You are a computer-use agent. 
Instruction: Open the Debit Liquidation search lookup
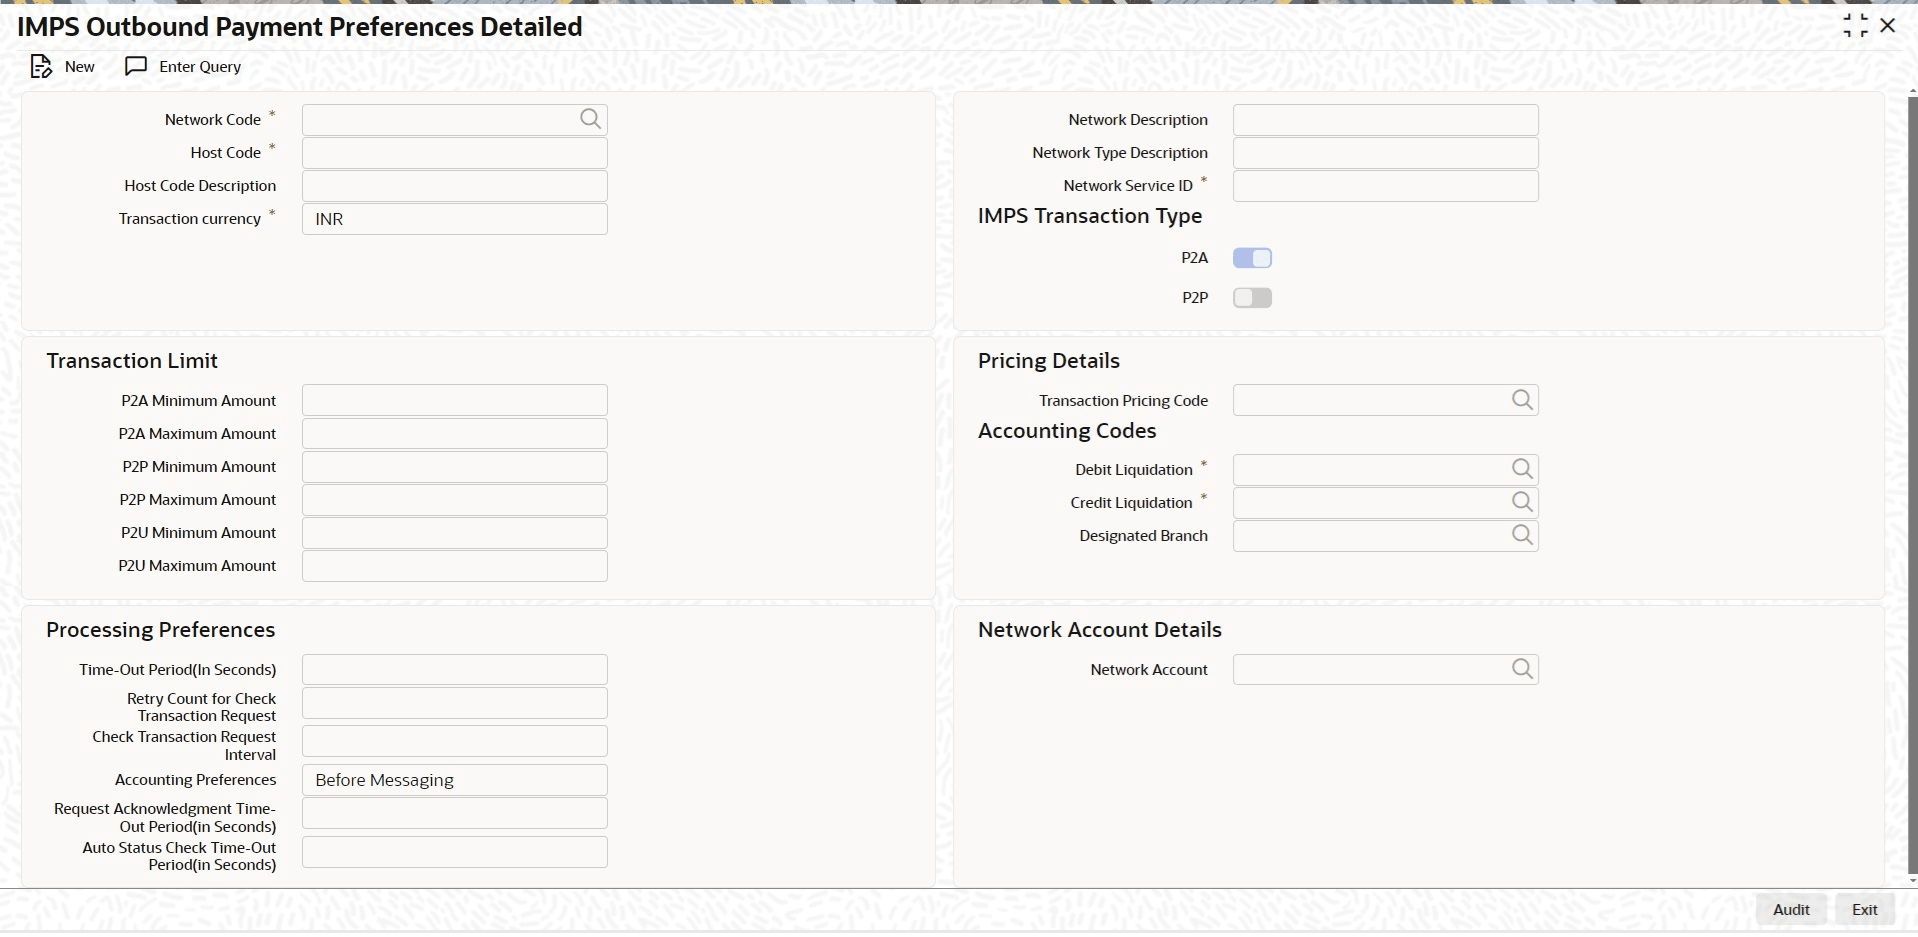1522,469
